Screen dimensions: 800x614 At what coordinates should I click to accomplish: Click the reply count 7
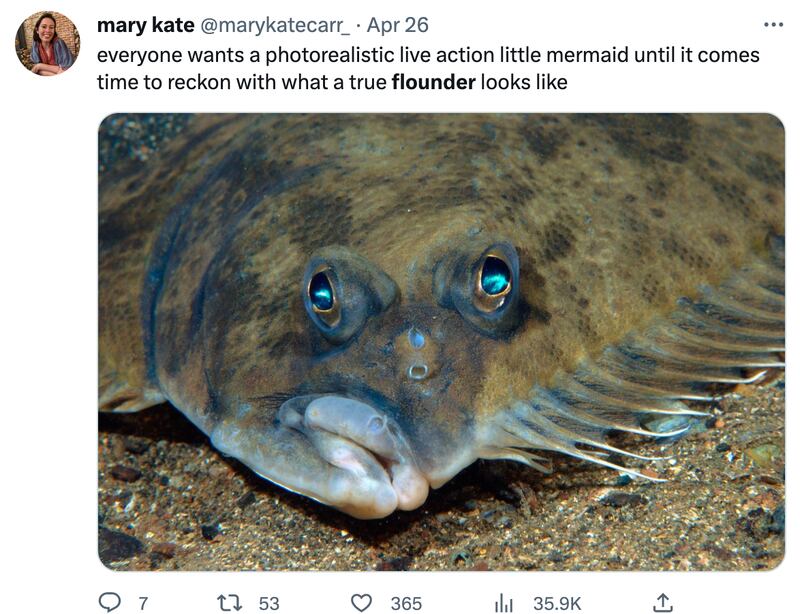click(143, 603)
